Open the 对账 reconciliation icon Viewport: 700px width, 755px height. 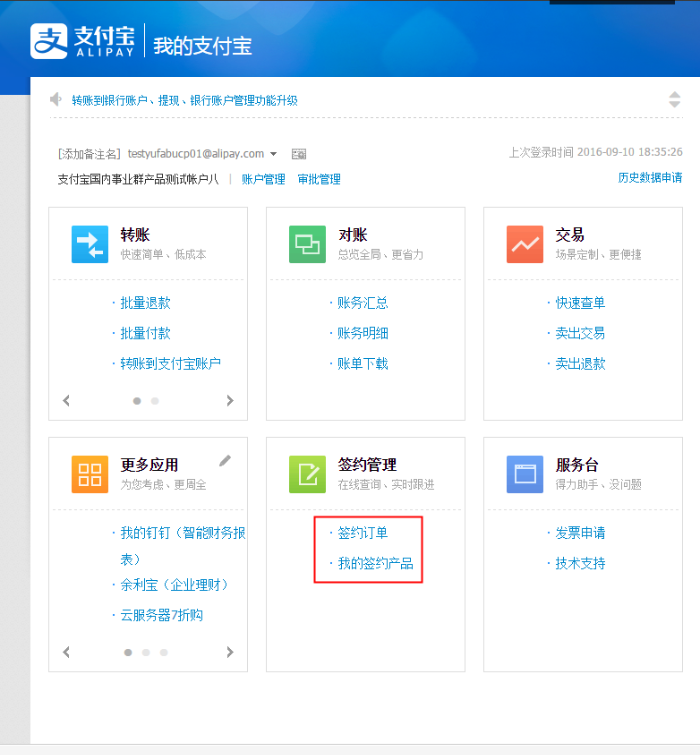coord(307,244)
